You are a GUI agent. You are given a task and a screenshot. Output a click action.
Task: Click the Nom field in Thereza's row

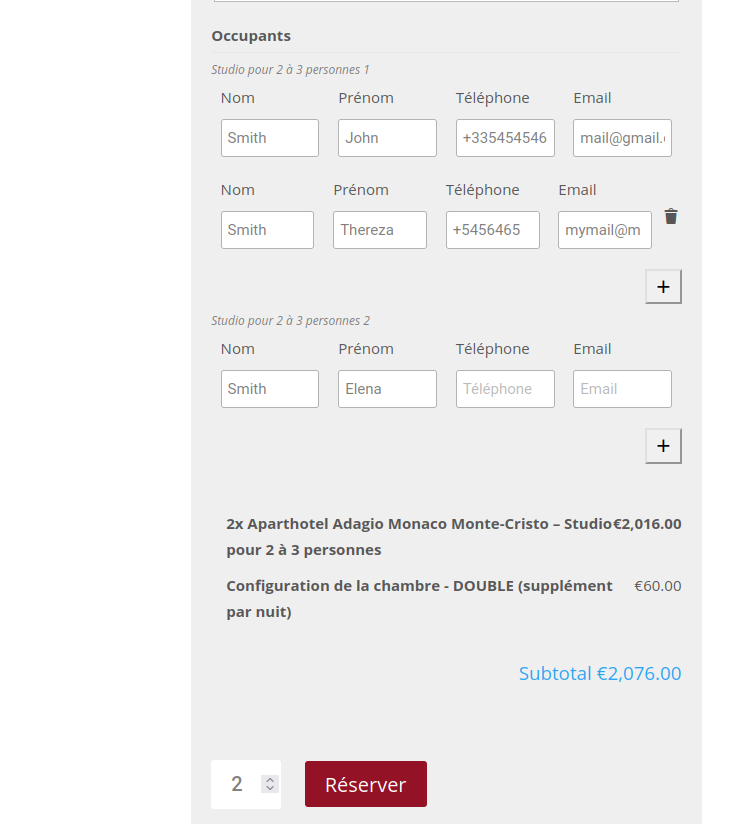point(267,230)
